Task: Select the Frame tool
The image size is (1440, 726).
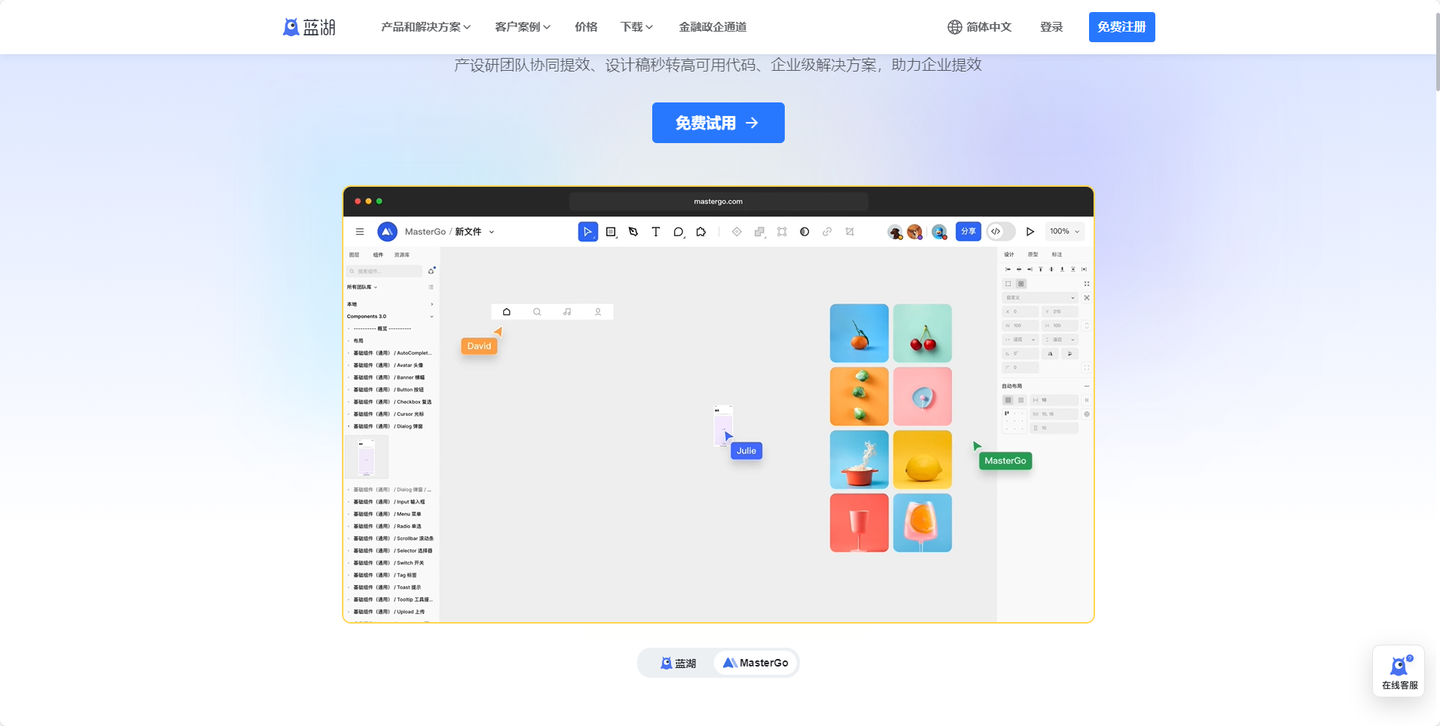Action: coord(611,232)
